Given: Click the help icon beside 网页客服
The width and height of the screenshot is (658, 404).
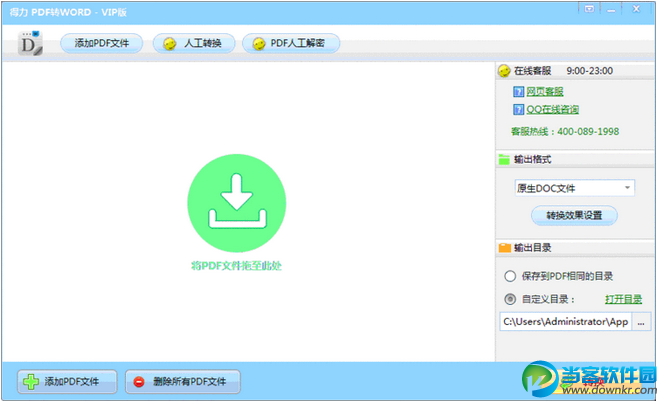Looking at the screenshot, I should coord(518,91).
